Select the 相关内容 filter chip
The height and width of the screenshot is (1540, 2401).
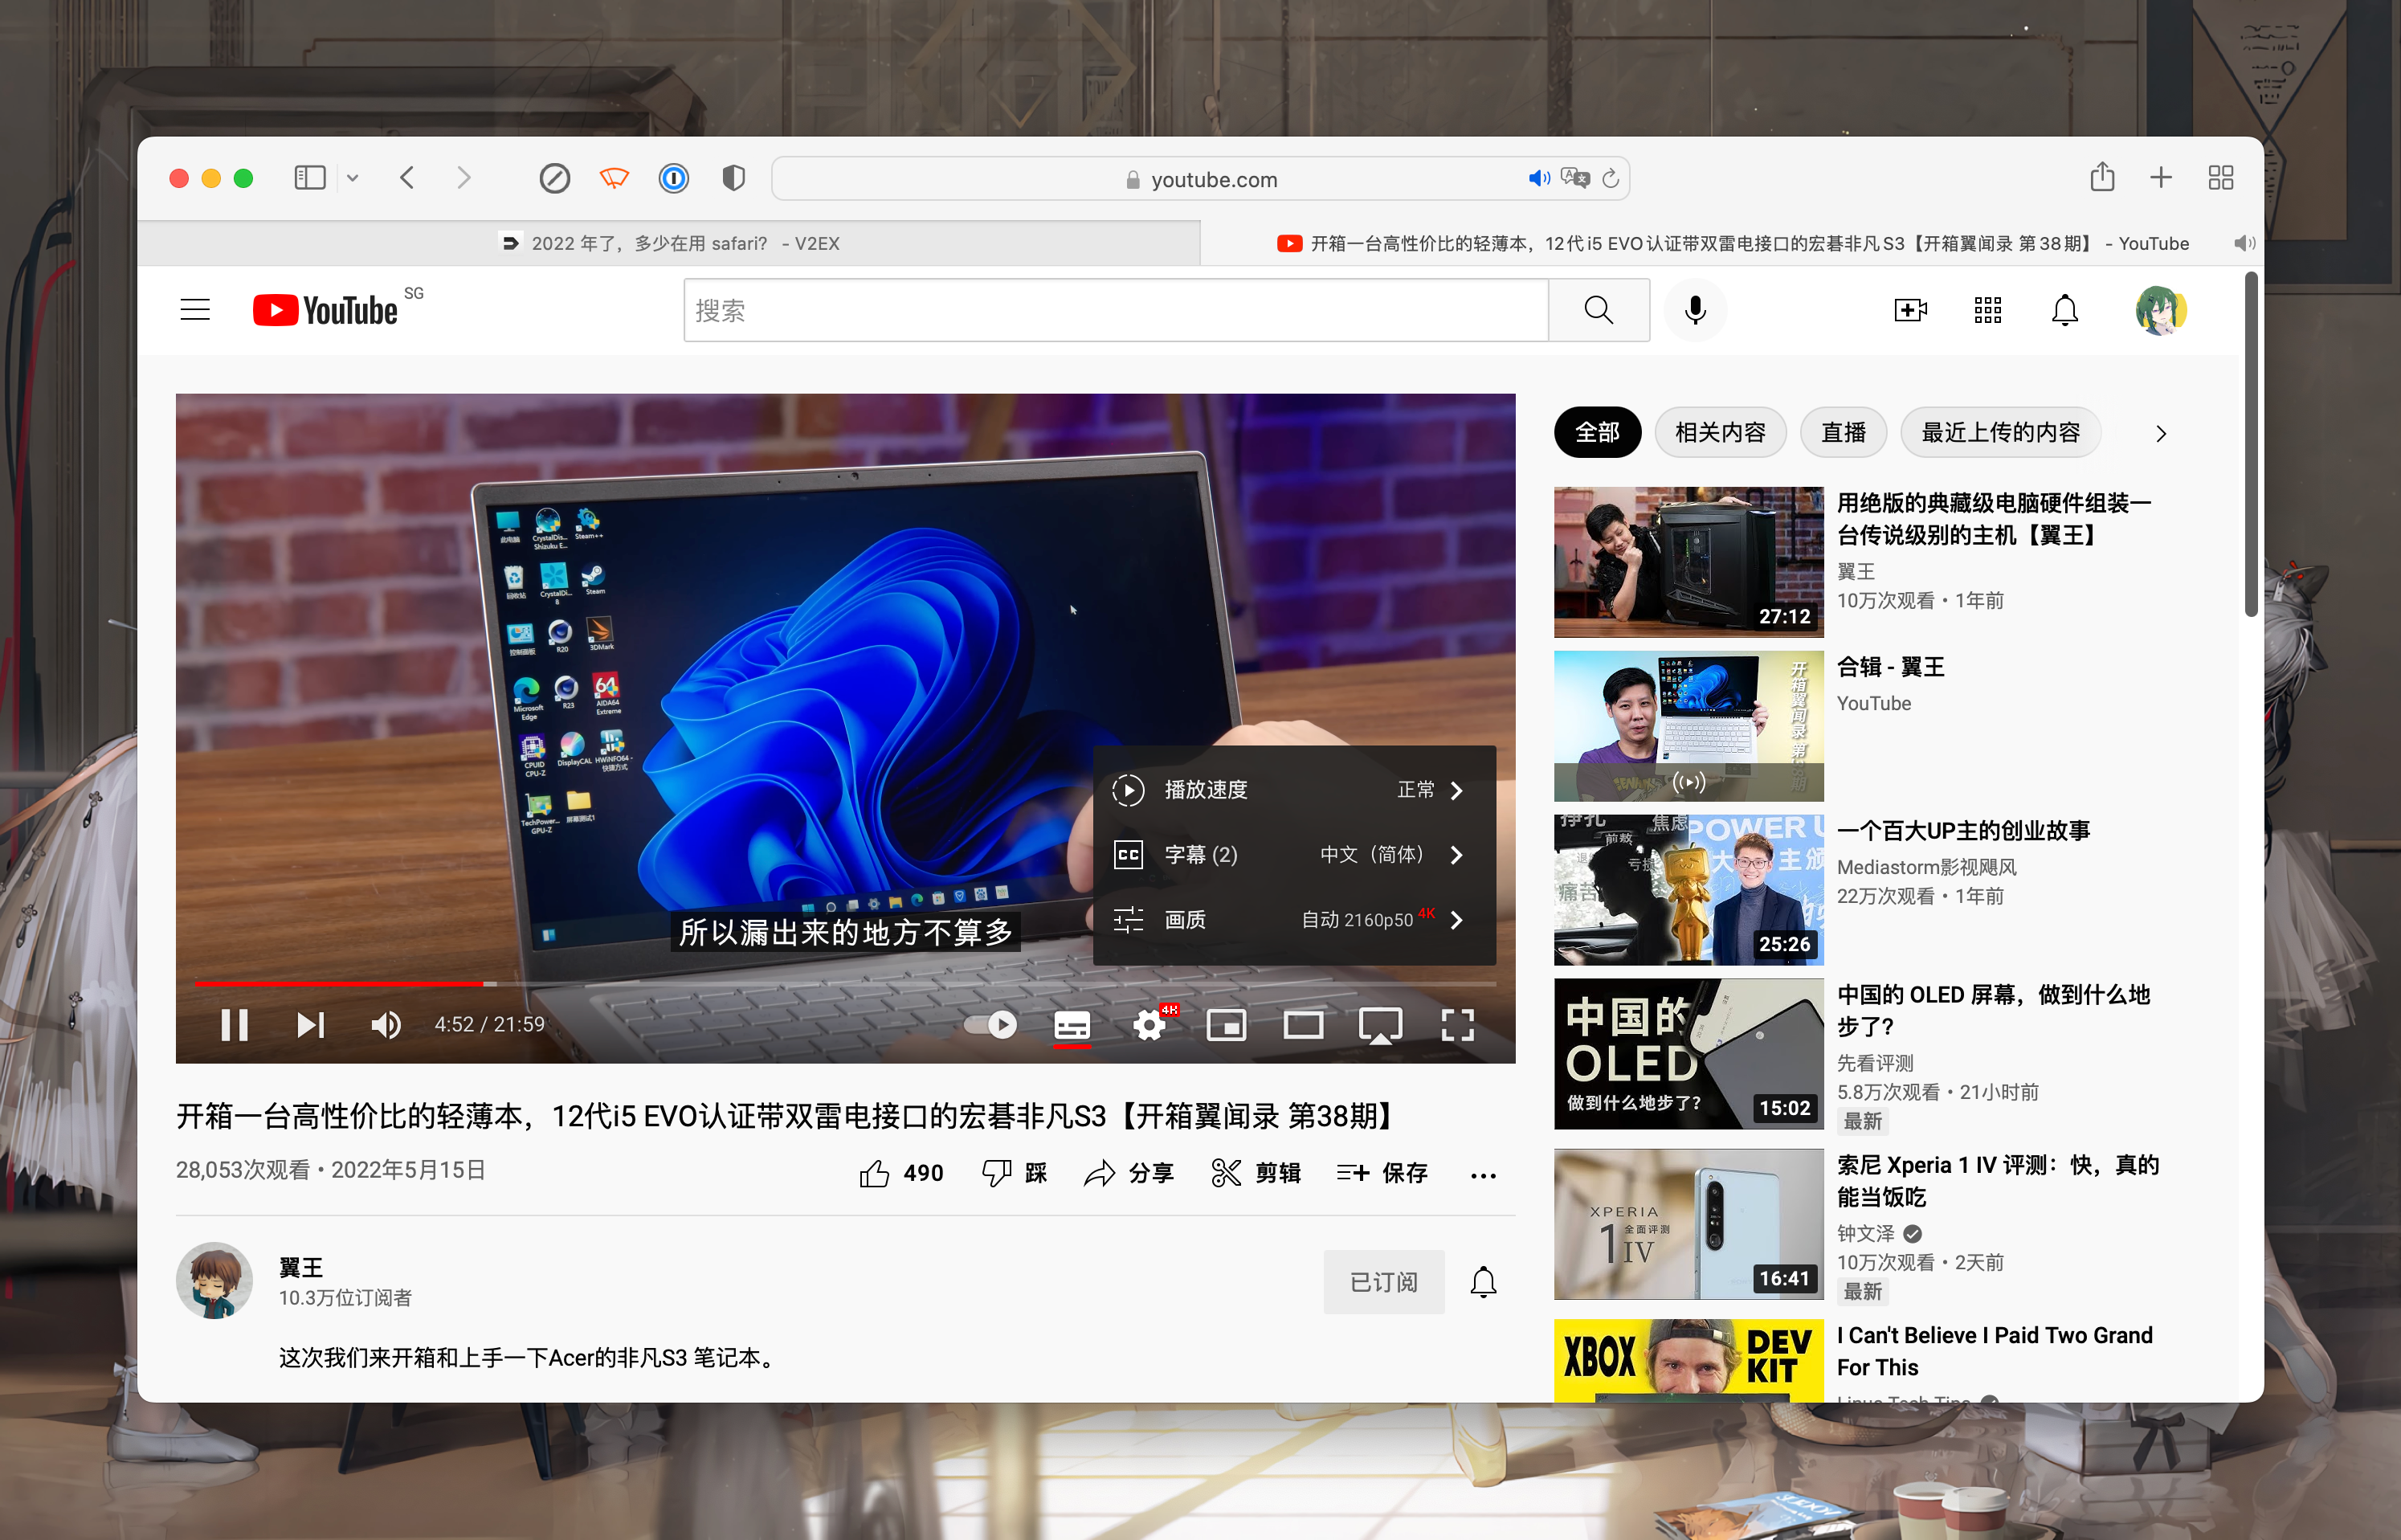pos(1720,433)
